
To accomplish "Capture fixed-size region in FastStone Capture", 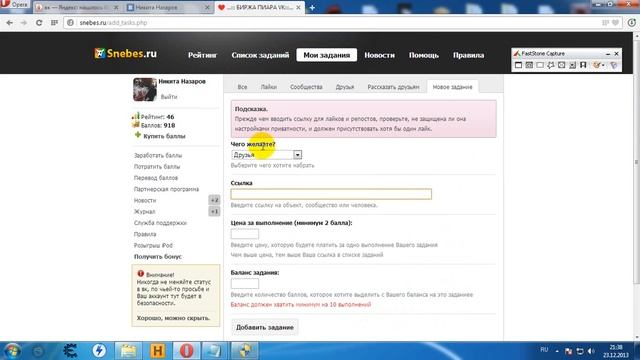I will 583,65.
